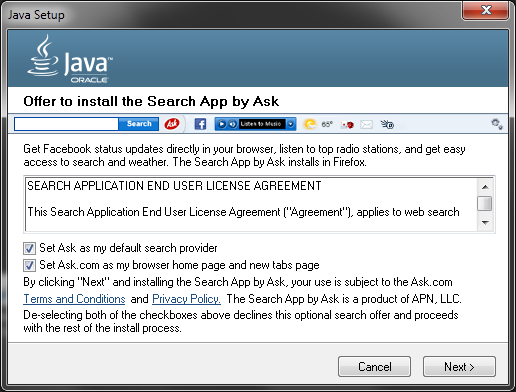Expand the Listen to Music dropdown arrow
Image resolution: width=516 pixels, height=392 pixels.
(x=291, y=124)
